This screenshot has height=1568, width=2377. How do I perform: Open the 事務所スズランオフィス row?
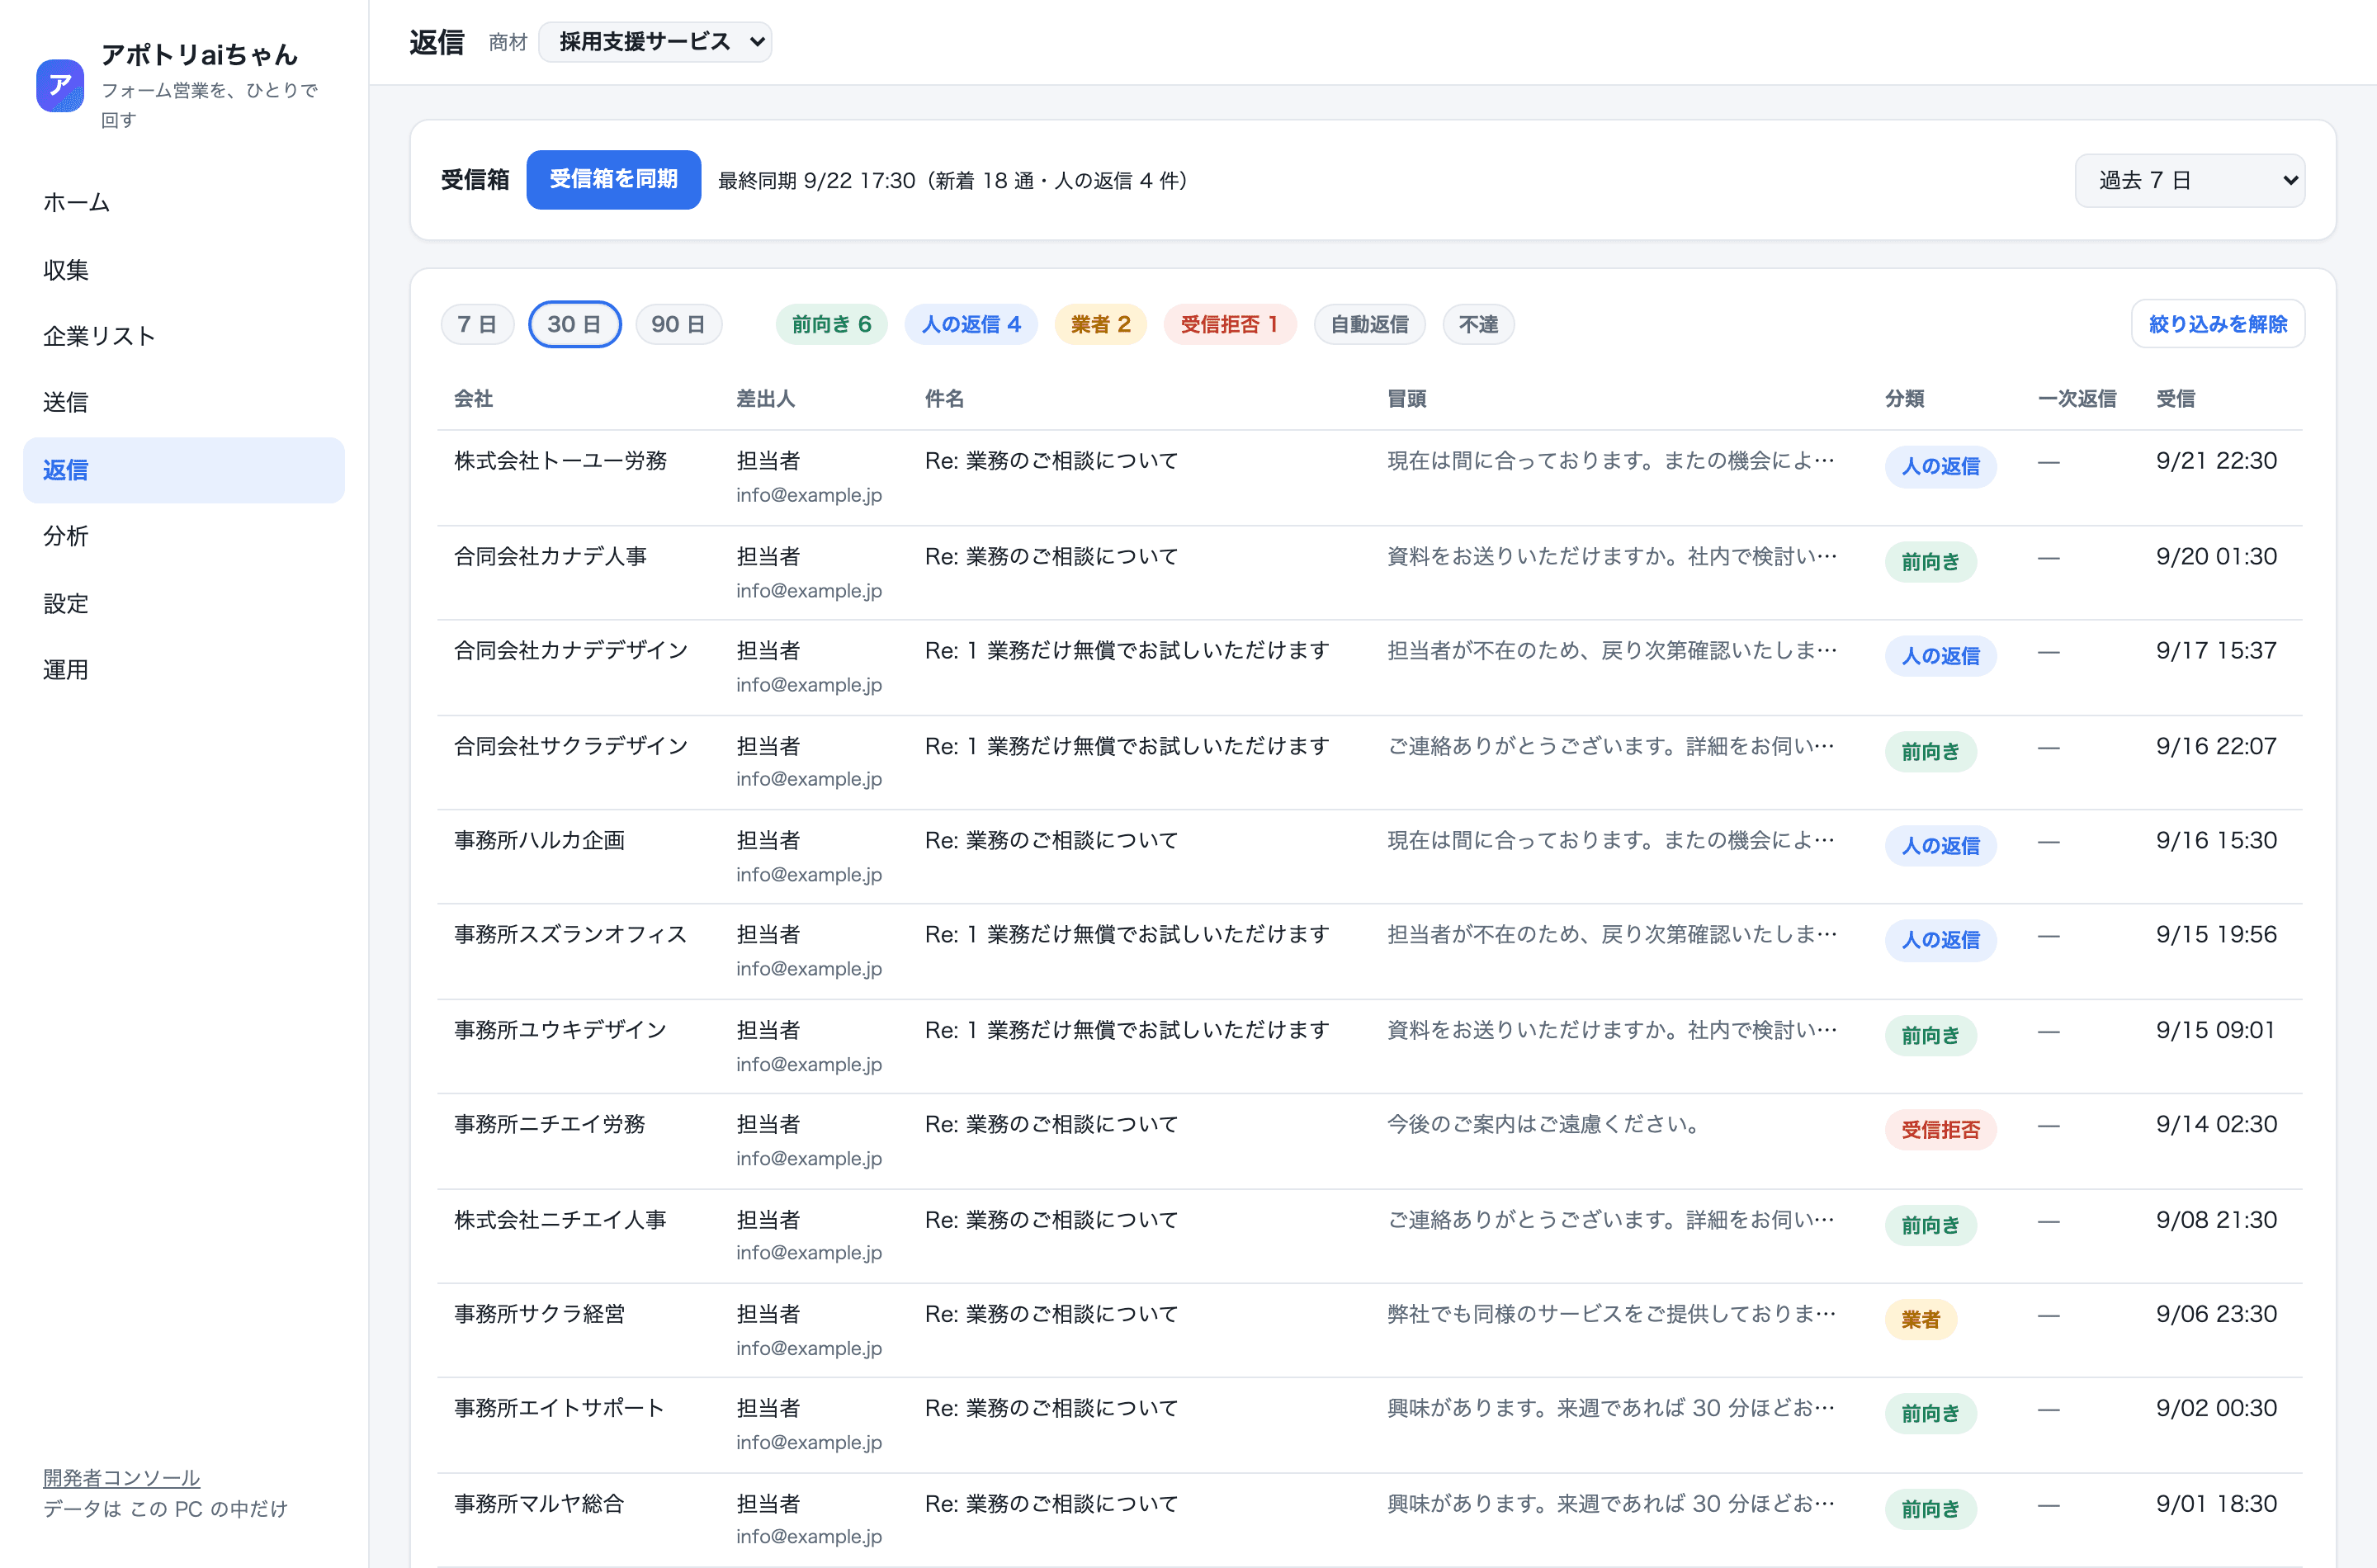click(x=1369, y=952)
